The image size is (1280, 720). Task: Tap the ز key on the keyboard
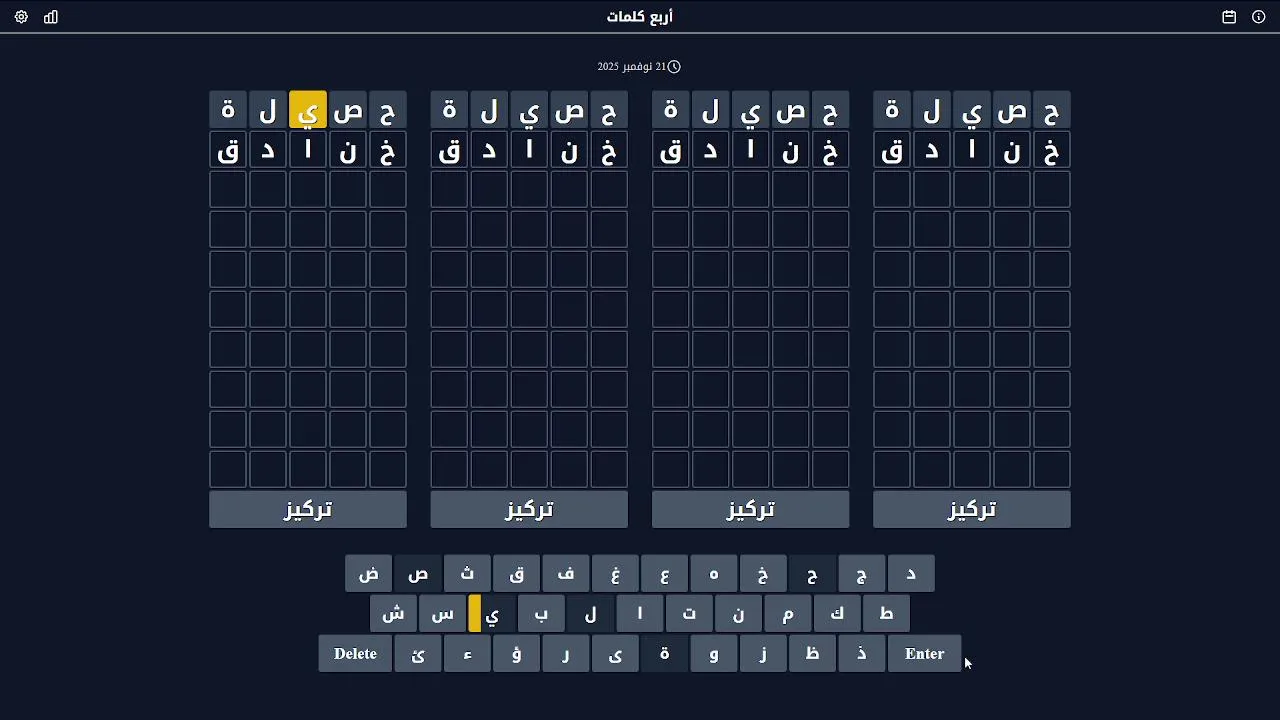(x=763, y=654)
